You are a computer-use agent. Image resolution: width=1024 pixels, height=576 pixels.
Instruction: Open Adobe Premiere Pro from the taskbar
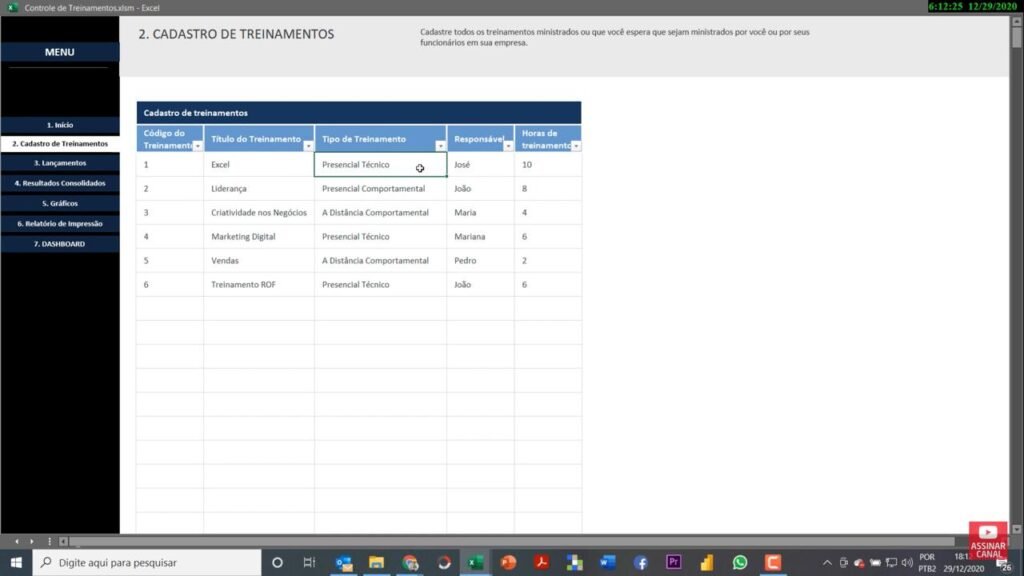(673, 562)
